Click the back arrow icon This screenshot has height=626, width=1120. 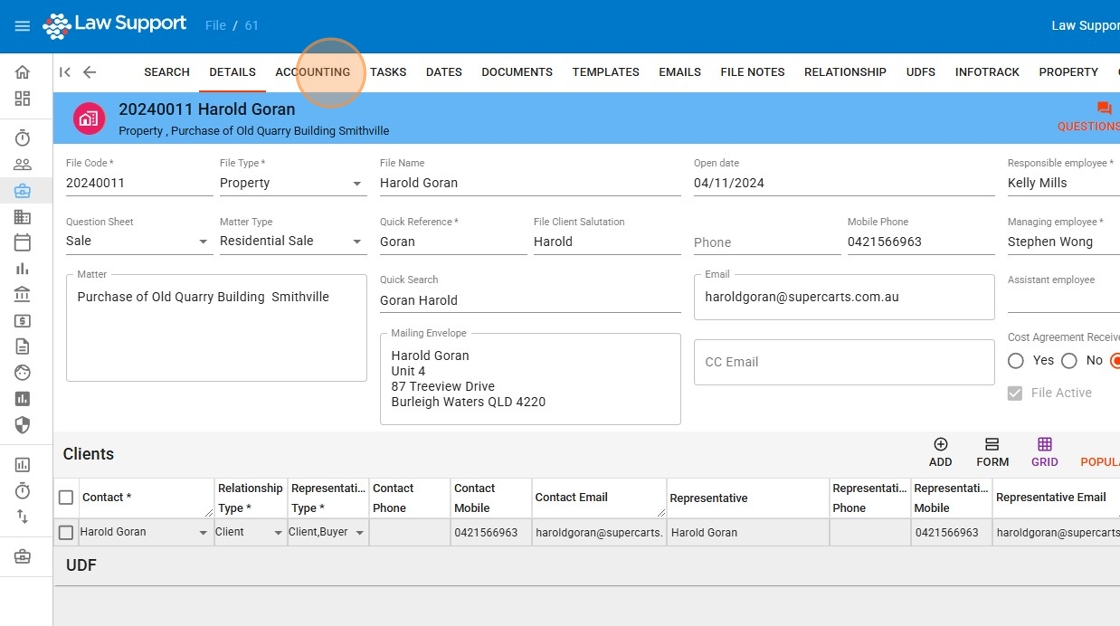pyautogui.click(x=90, y=72)
